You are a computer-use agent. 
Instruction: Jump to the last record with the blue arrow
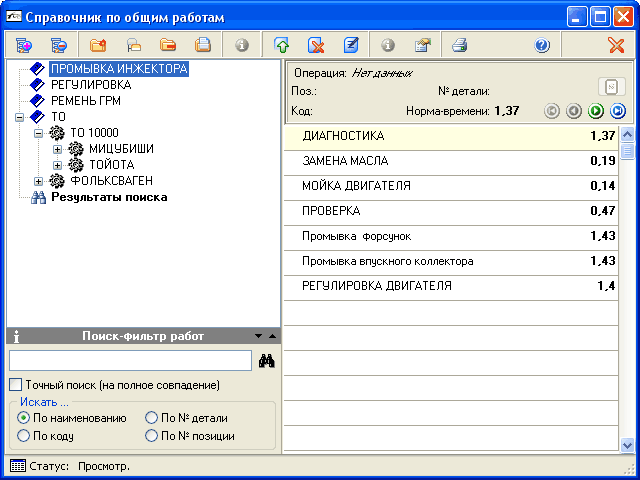pyautogui.click(x=618, y=111)
